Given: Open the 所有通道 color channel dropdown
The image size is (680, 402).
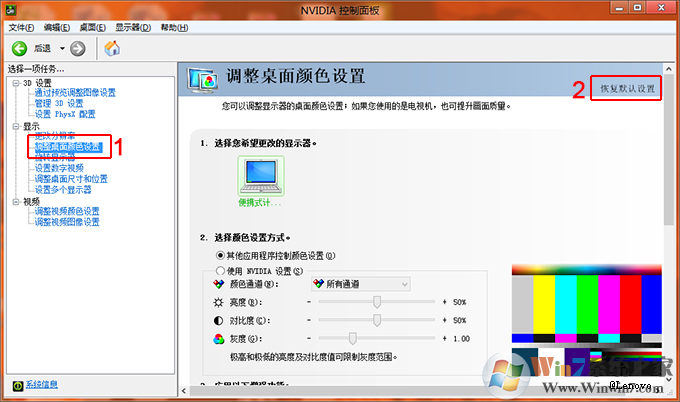Looking at the screenshot, I should coord(361,284).
